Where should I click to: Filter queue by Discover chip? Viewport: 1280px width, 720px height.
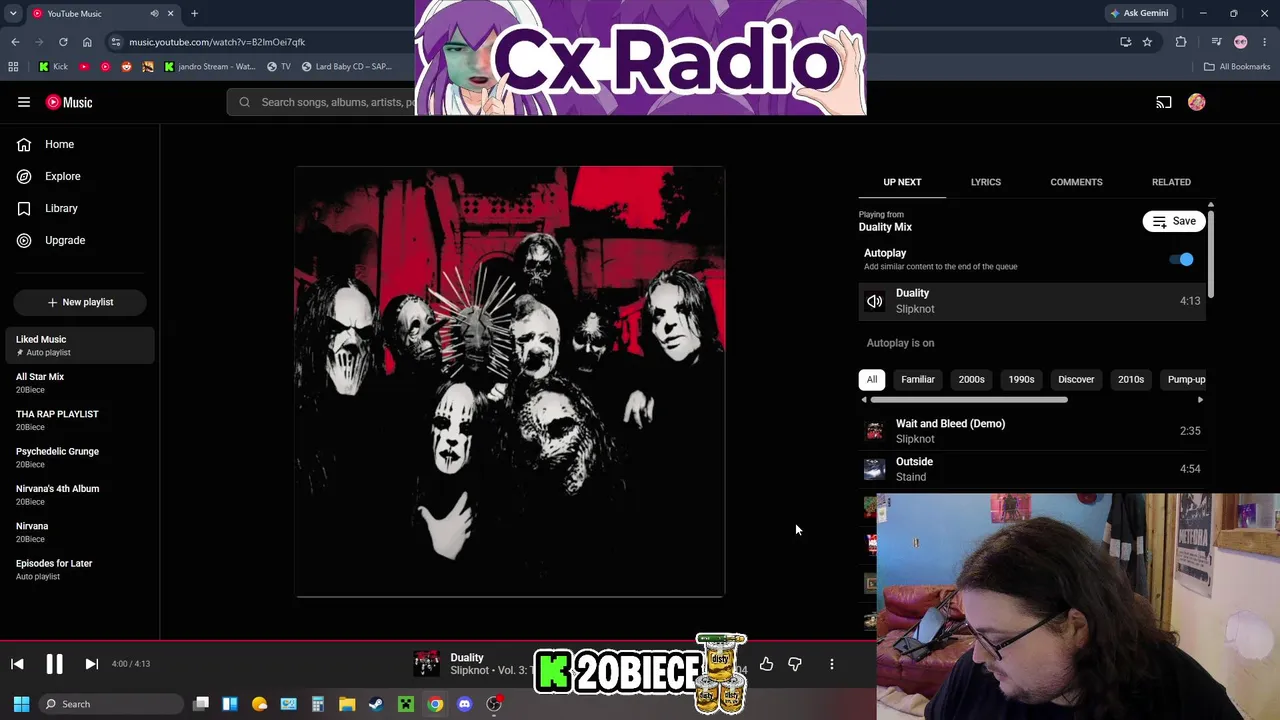(1076, 380)
